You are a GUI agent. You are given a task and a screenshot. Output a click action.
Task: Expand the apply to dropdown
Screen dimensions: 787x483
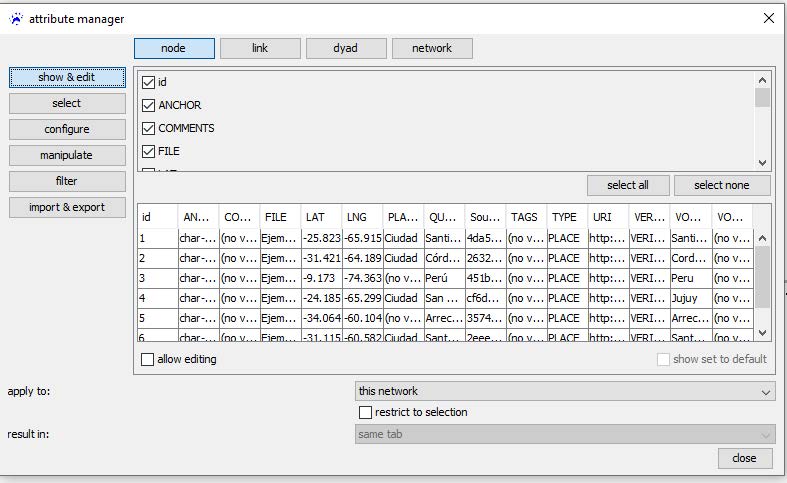(x=565, y=391)
